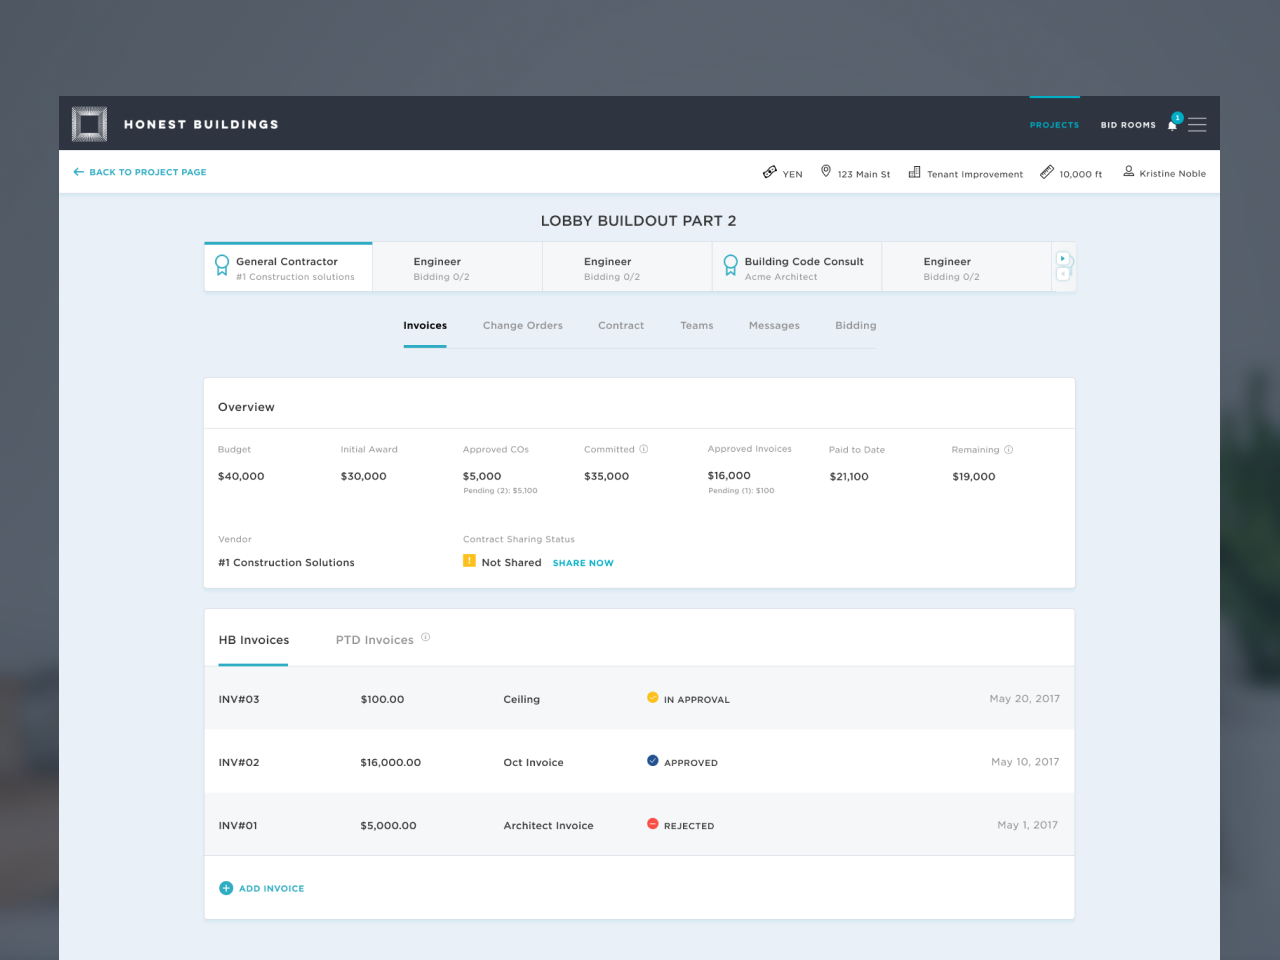
Task: Open the hamburger menu
Action: click(1197, 125)
